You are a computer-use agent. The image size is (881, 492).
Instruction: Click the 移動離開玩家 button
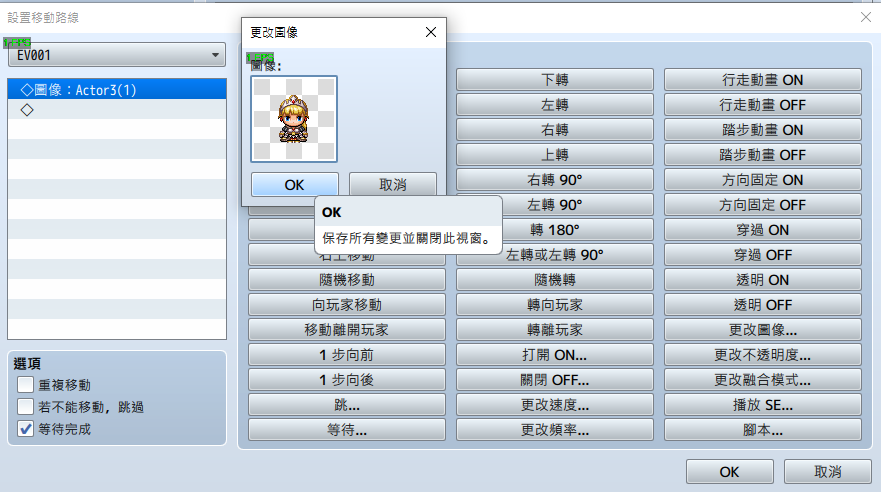click(347, 330)
